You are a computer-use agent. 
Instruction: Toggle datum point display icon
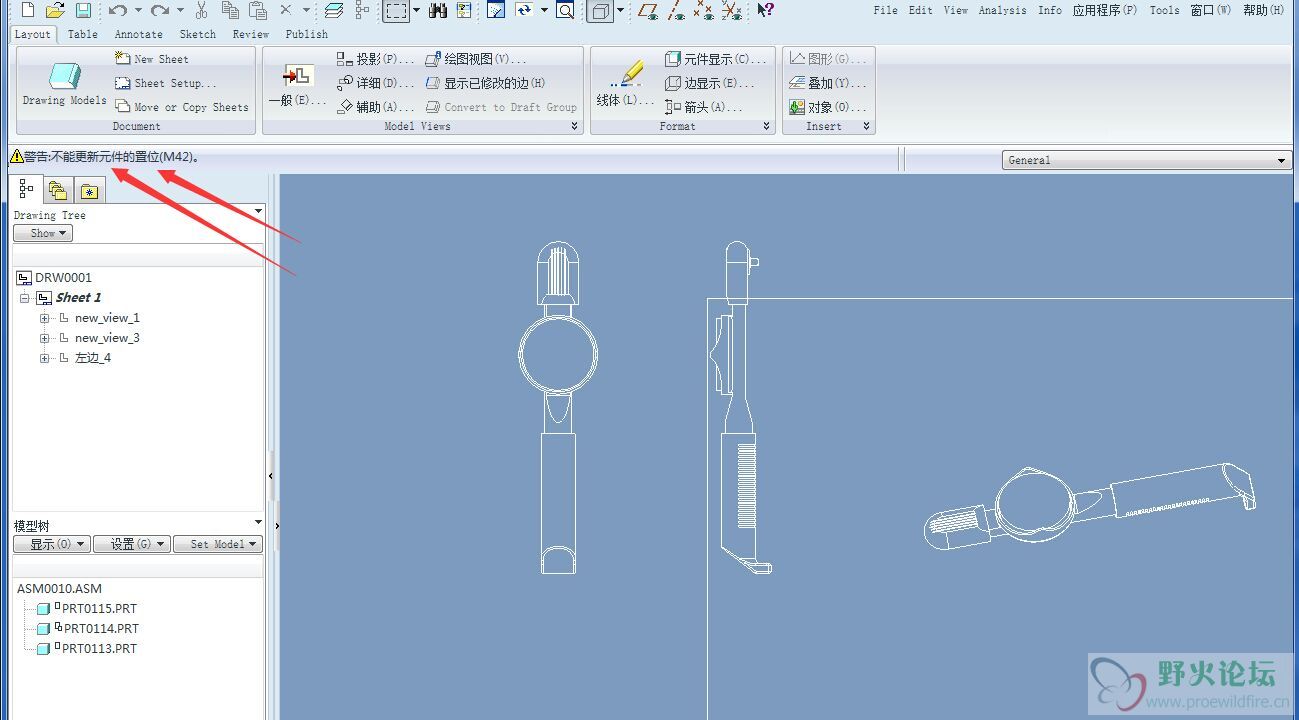tap(705, 10)
